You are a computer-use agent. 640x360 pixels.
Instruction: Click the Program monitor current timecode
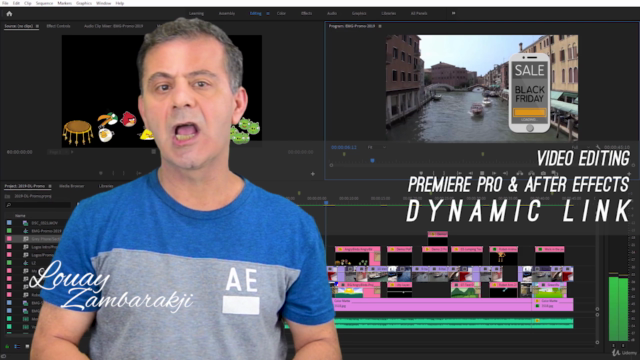[344, 147]
